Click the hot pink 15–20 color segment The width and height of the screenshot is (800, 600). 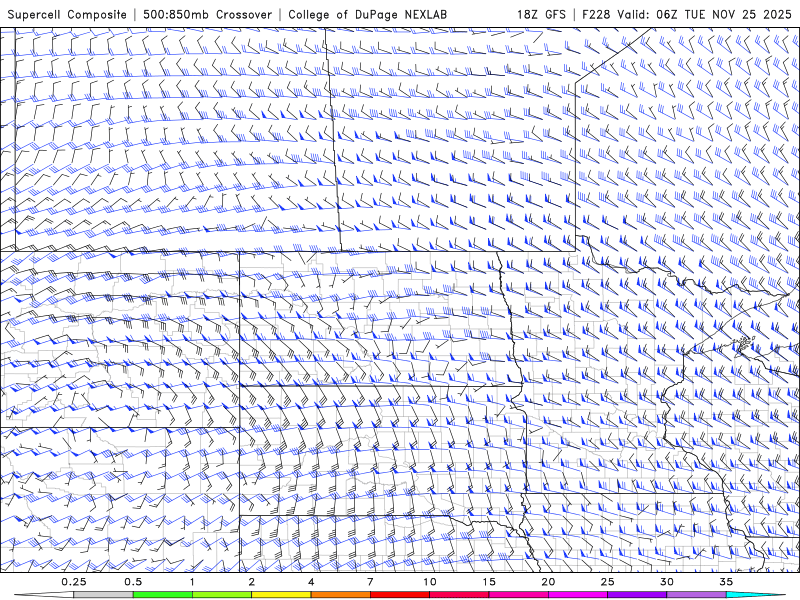(518, 595)
